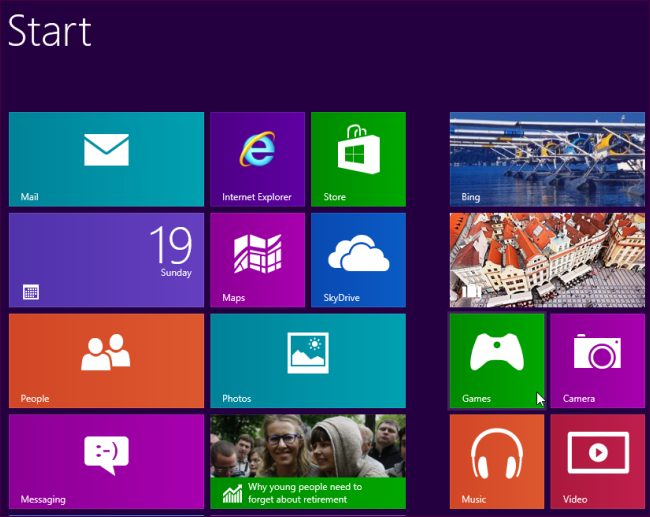Open the Mail tile

(x=106, y=159)
